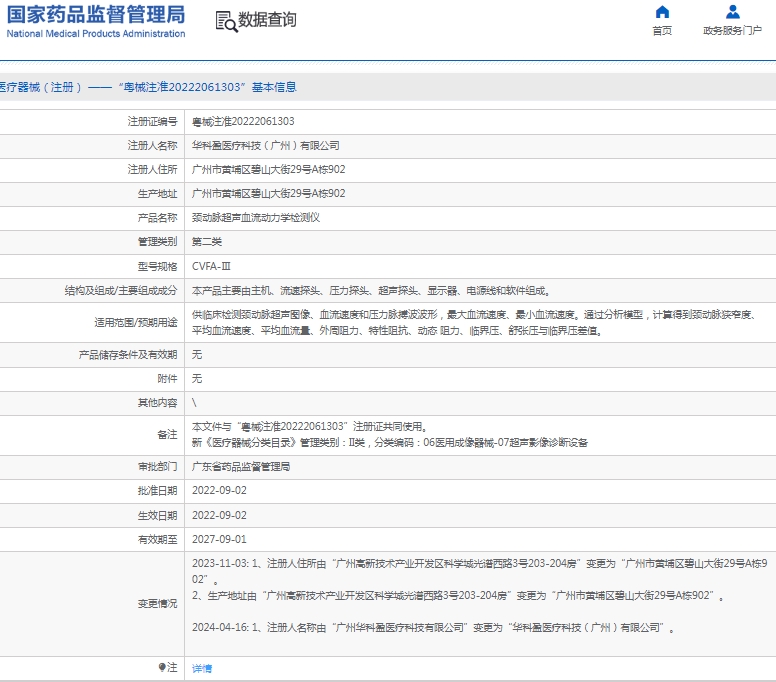Click the 注册人住所 address value
The height and width of the screenshot is (682, 776).
269,169
